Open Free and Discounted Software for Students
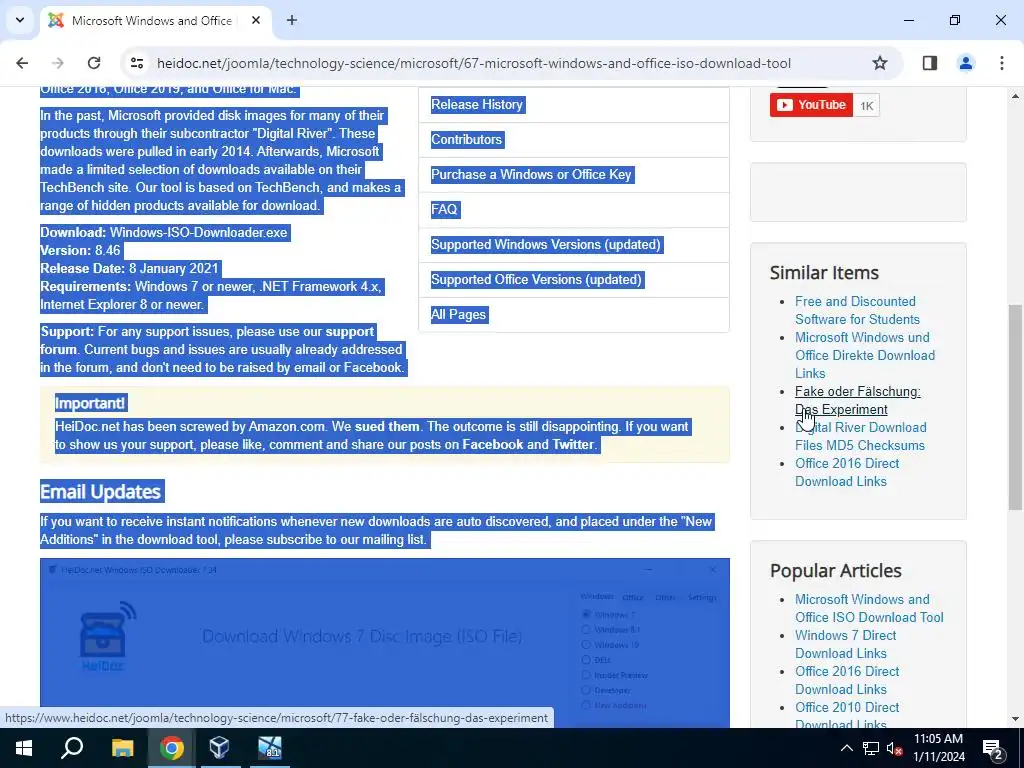The height and width of the screenshot is (768, 1024). [x=857, y=310]
